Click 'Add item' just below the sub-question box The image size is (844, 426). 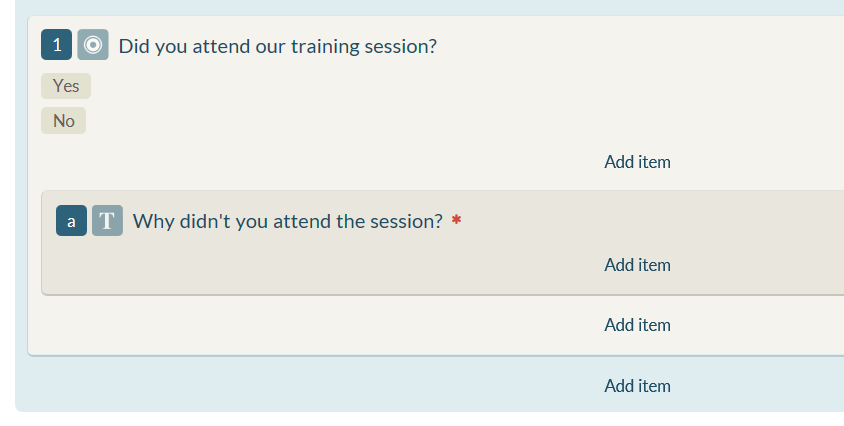tap(637, 325)
